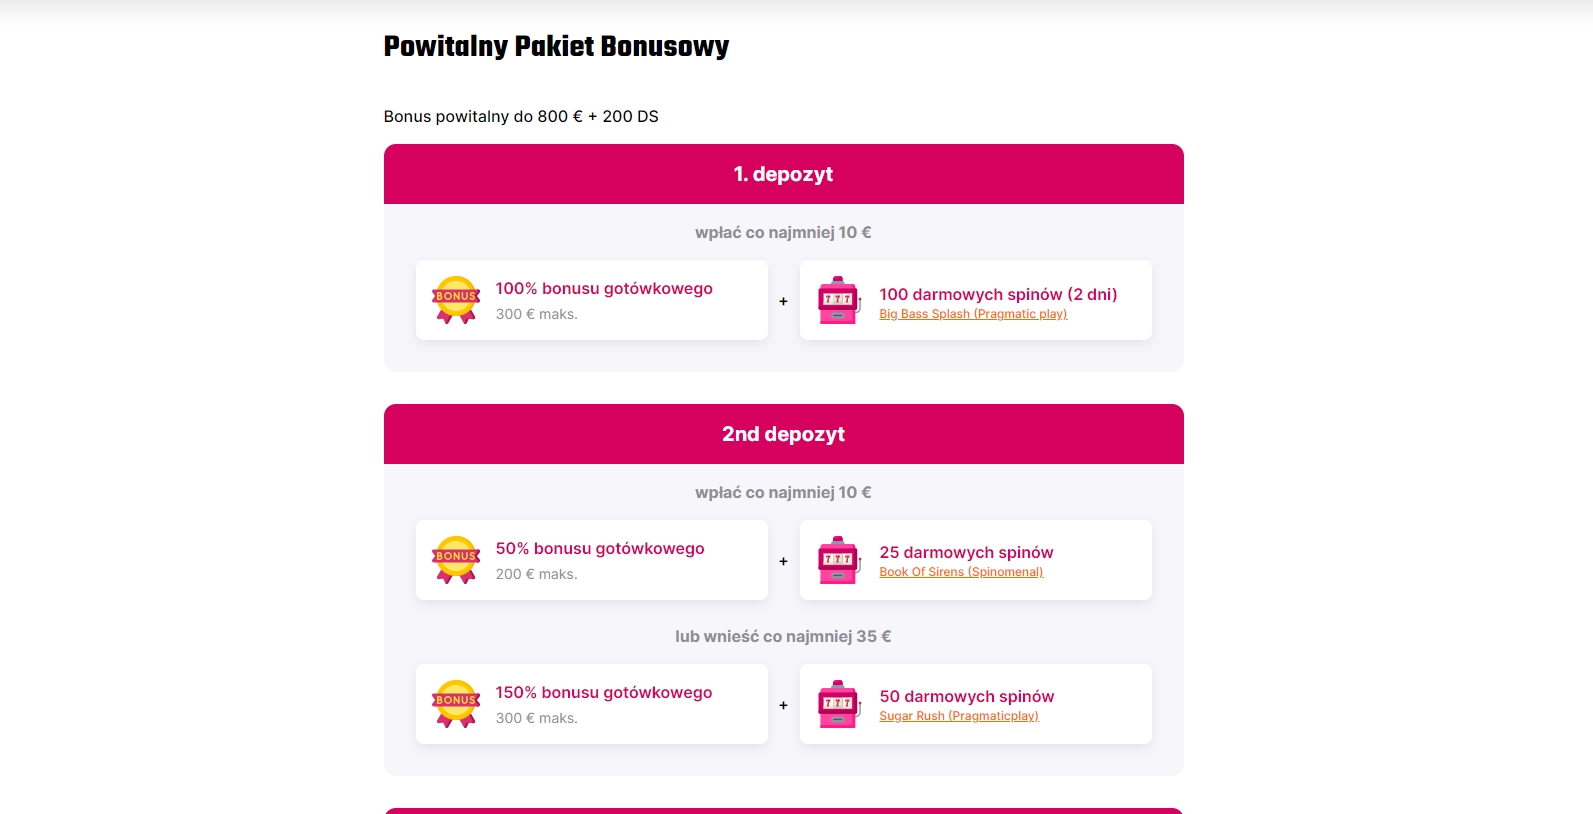Click the slot machine icon beside 50 darmowych spinów
Image resolution: width=1593 pixels, height=814 pixels.
click(x=840, y=704)
